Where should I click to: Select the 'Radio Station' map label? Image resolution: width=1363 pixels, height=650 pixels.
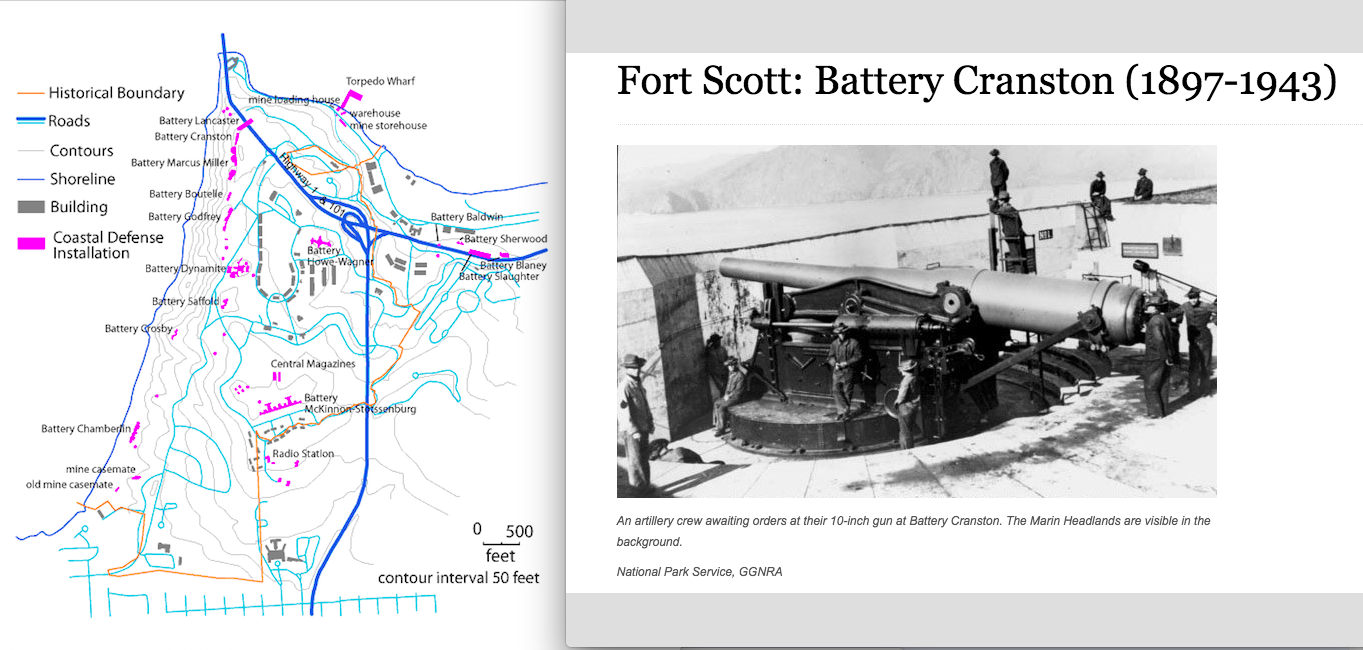[x=304, y=453]
